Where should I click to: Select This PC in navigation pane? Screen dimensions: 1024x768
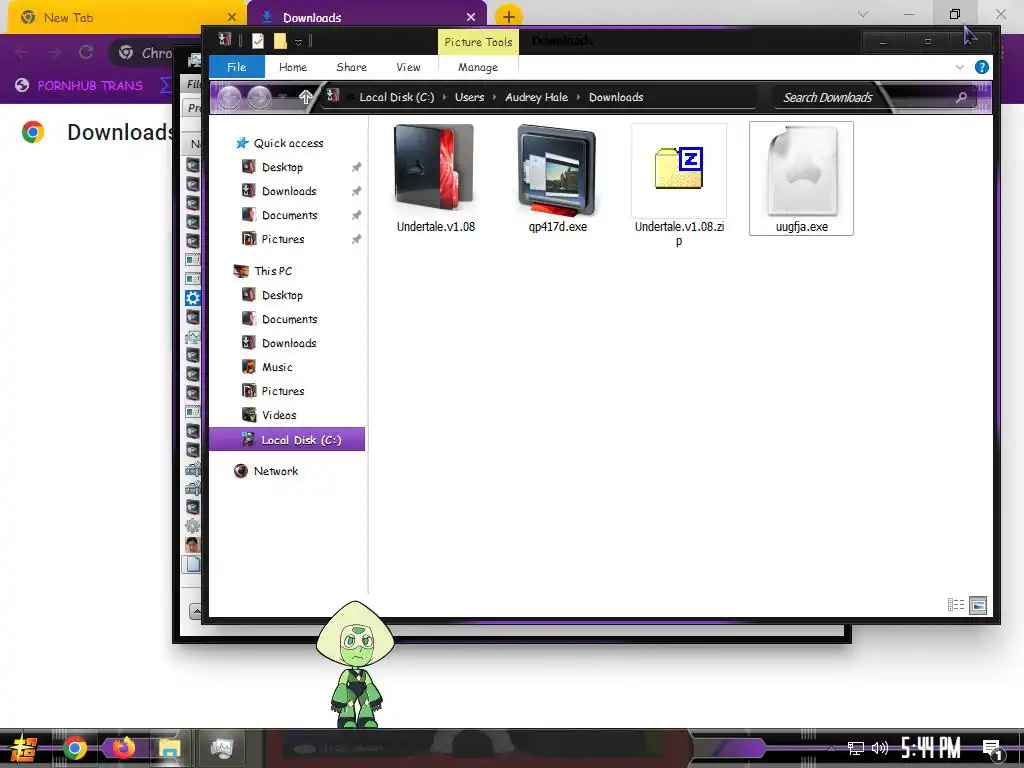click(x=263, y=271)
